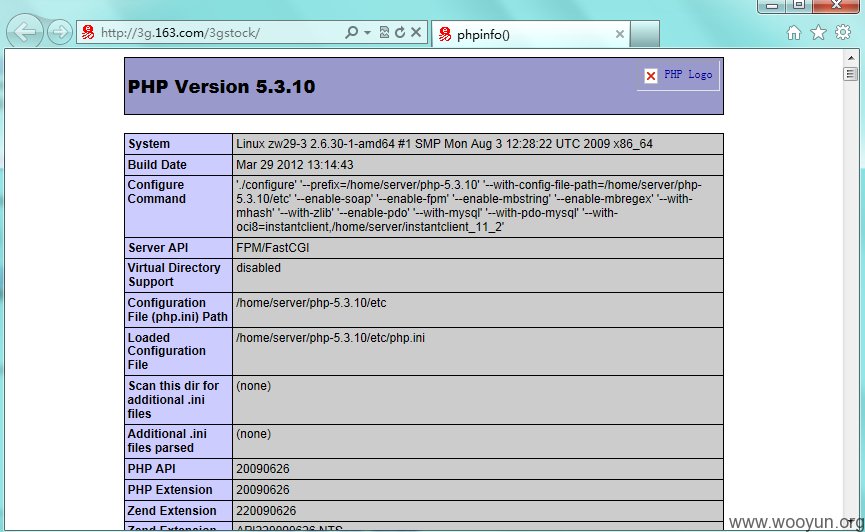
Task: Click (none) value in Scan this dir row
Action: [253, 386]
